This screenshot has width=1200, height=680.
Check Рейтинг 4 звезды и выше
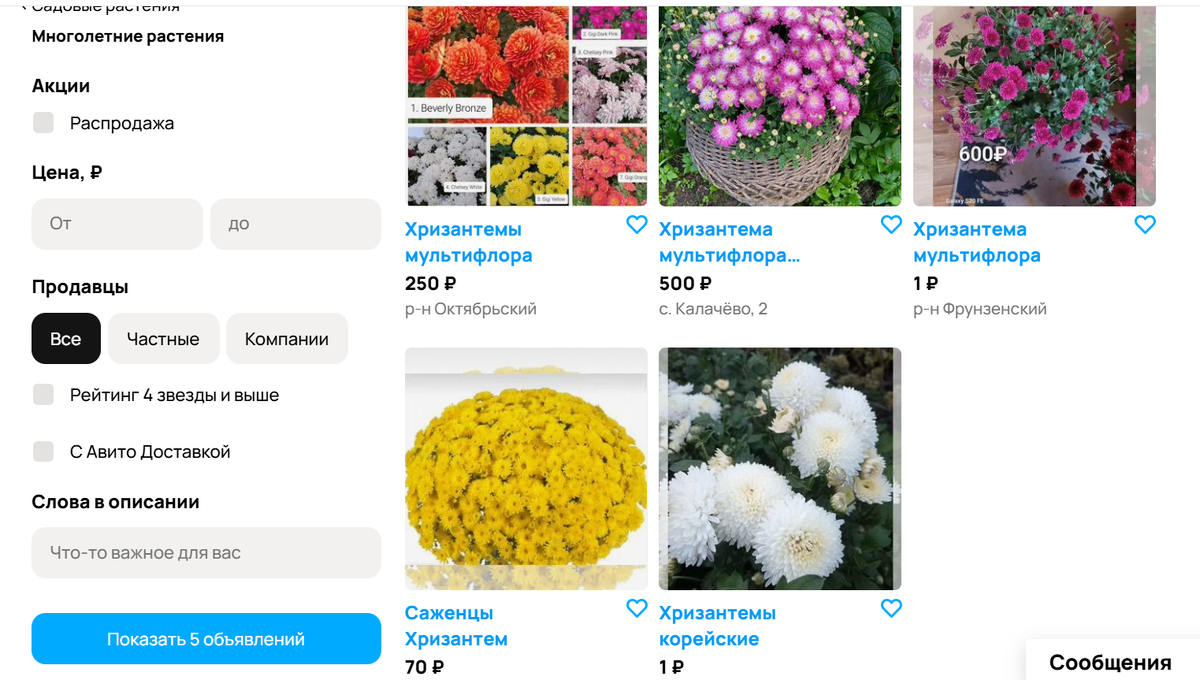(43, 394)
